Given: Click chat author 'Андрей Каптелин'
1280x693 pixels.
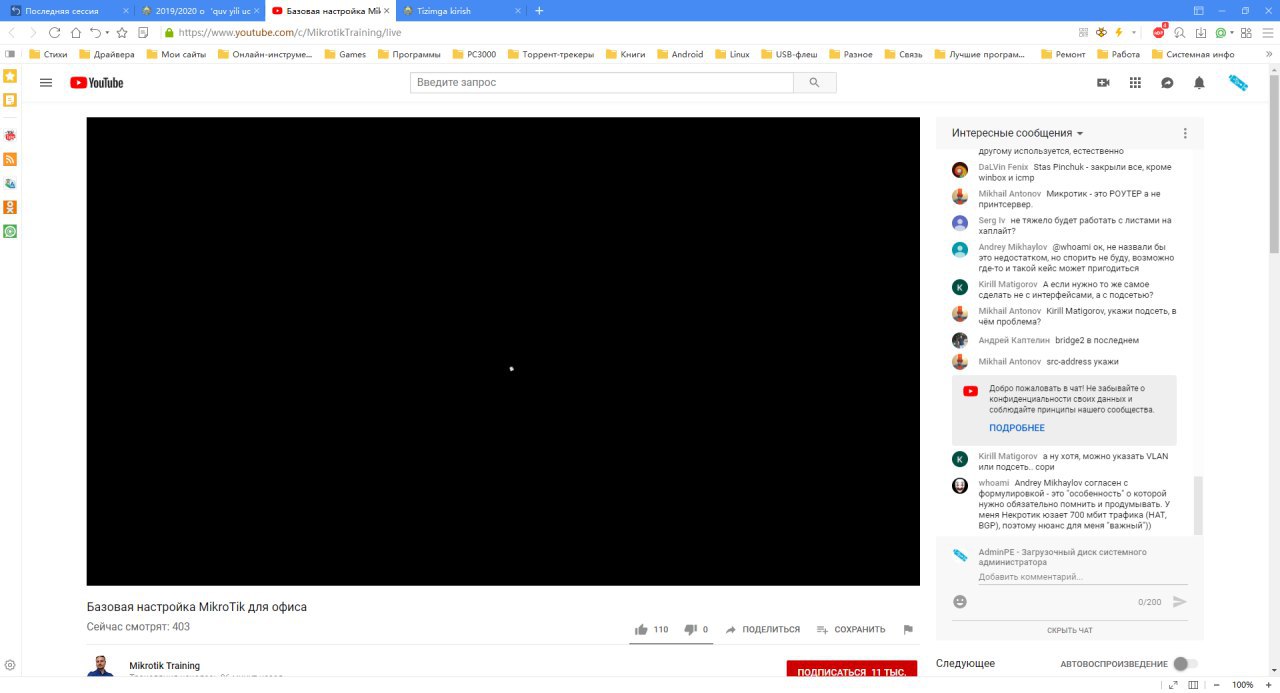Looking at the screenshot, I should tap(1013, 341).
